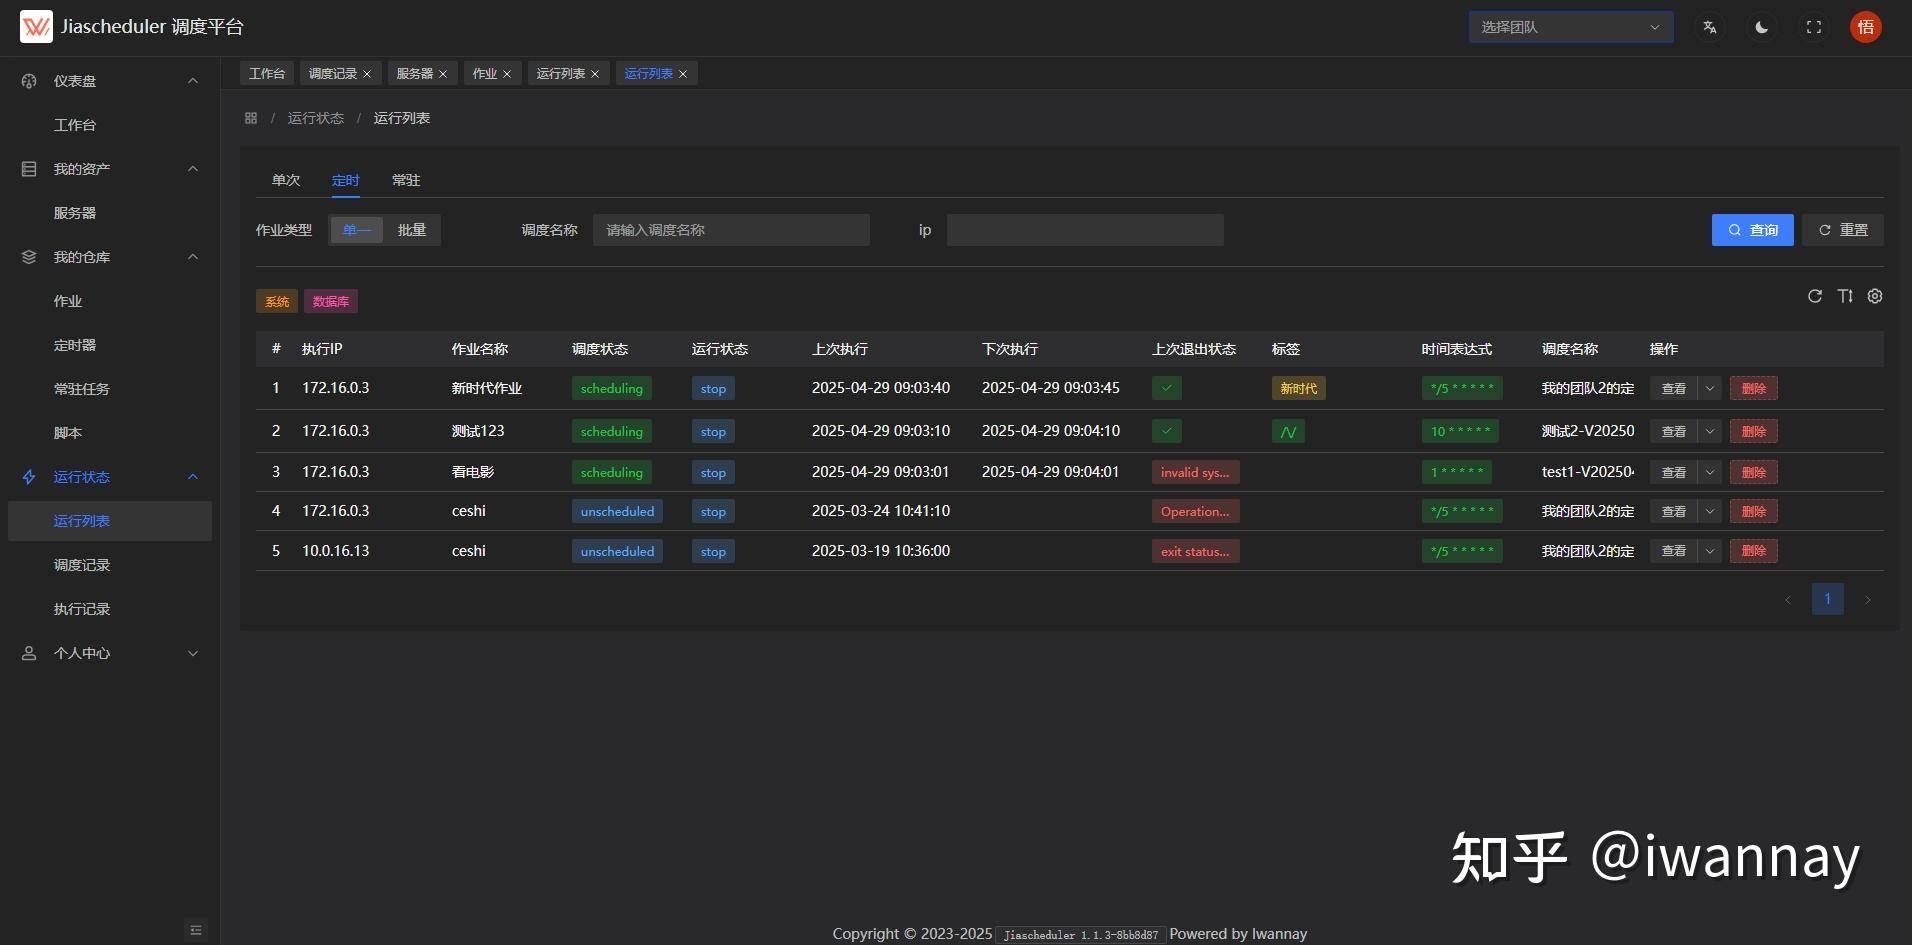Open the action dropdown for 看电影 row
Viewport: 1912px width, 945px height.
point(1710,472)
